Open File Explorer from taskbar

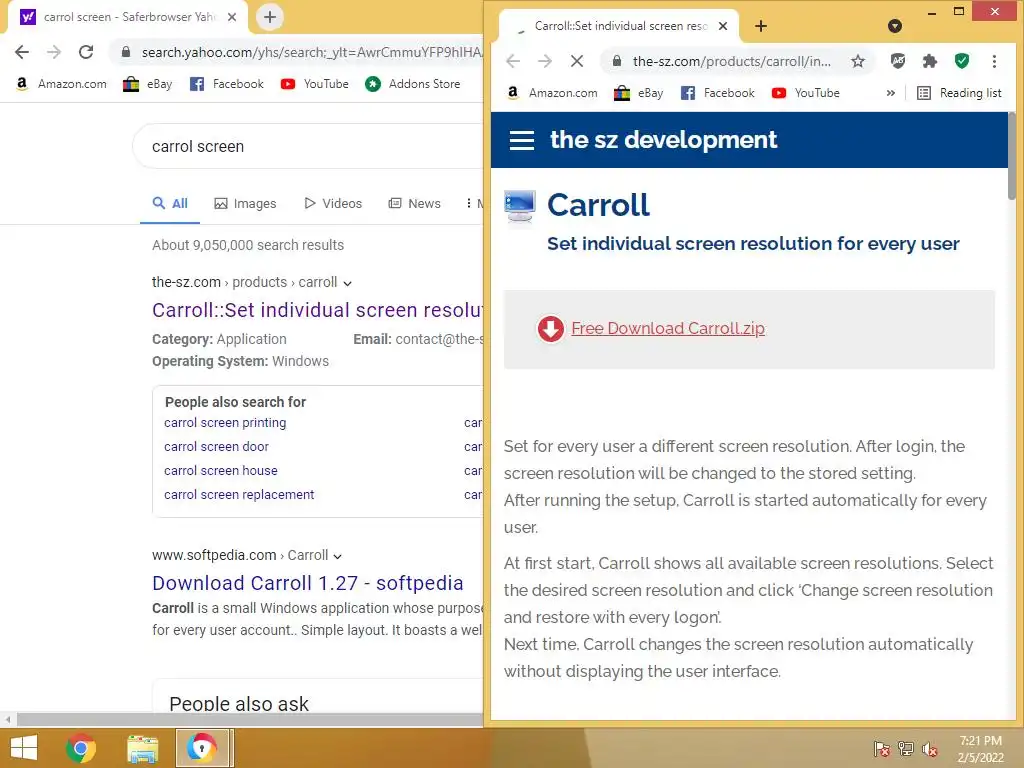[x=142, y=748]
